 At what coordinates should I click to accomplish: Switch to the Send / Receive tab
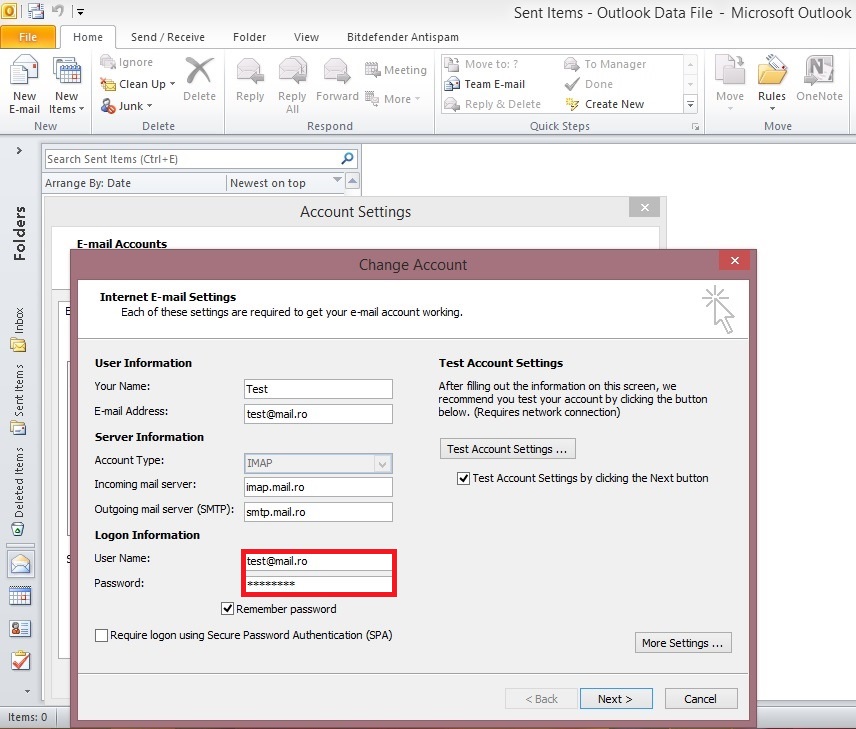[168, 37]
